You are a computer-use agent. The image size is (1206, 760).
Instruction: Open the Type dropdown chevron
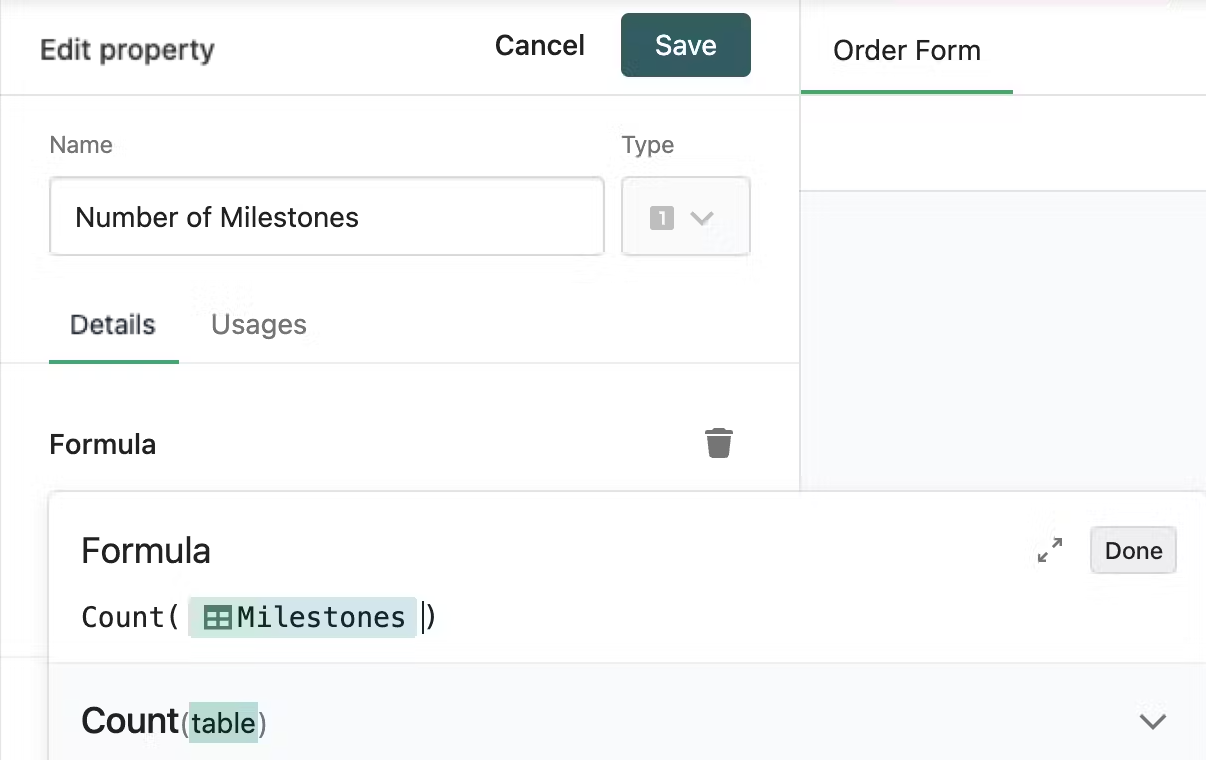(x=702, y=217)
